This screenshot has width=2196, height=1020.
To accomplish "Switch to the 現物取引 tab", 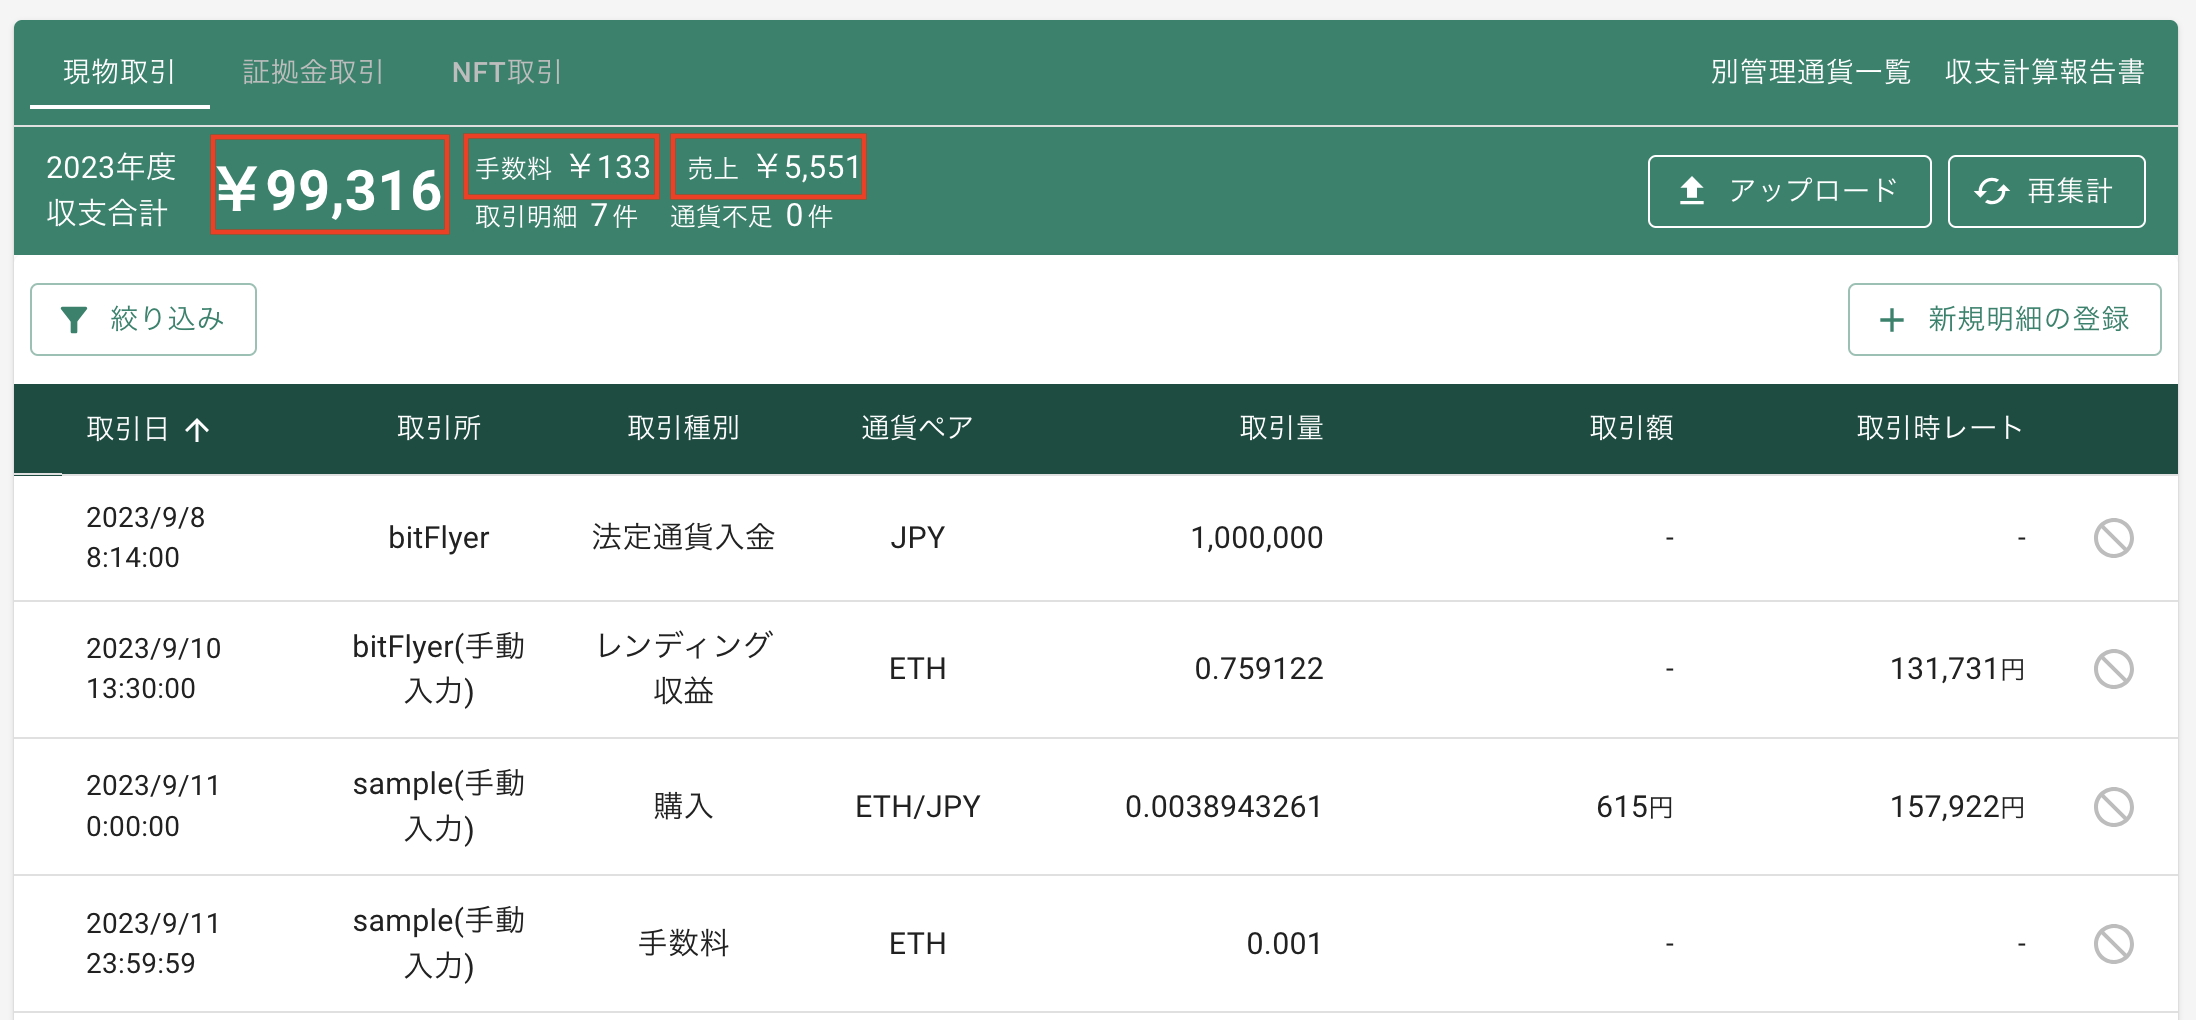I will click(x=119, y=72).
